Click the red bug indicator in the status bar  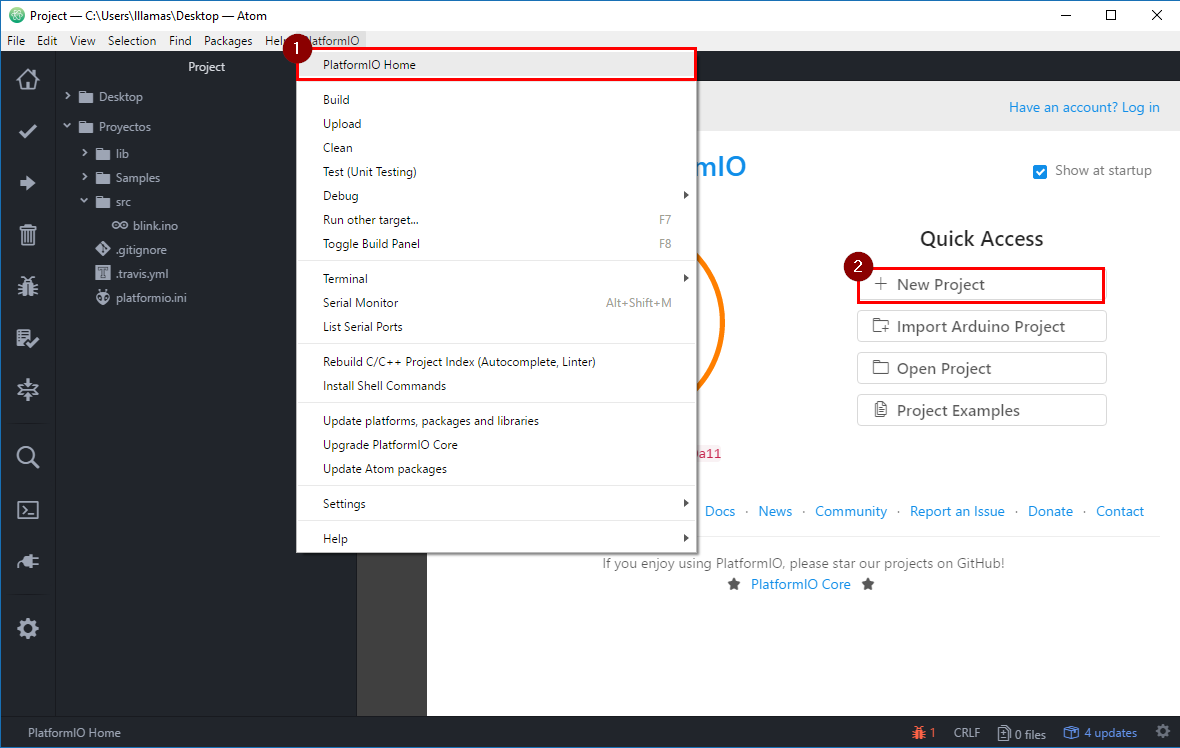point(923,732)
